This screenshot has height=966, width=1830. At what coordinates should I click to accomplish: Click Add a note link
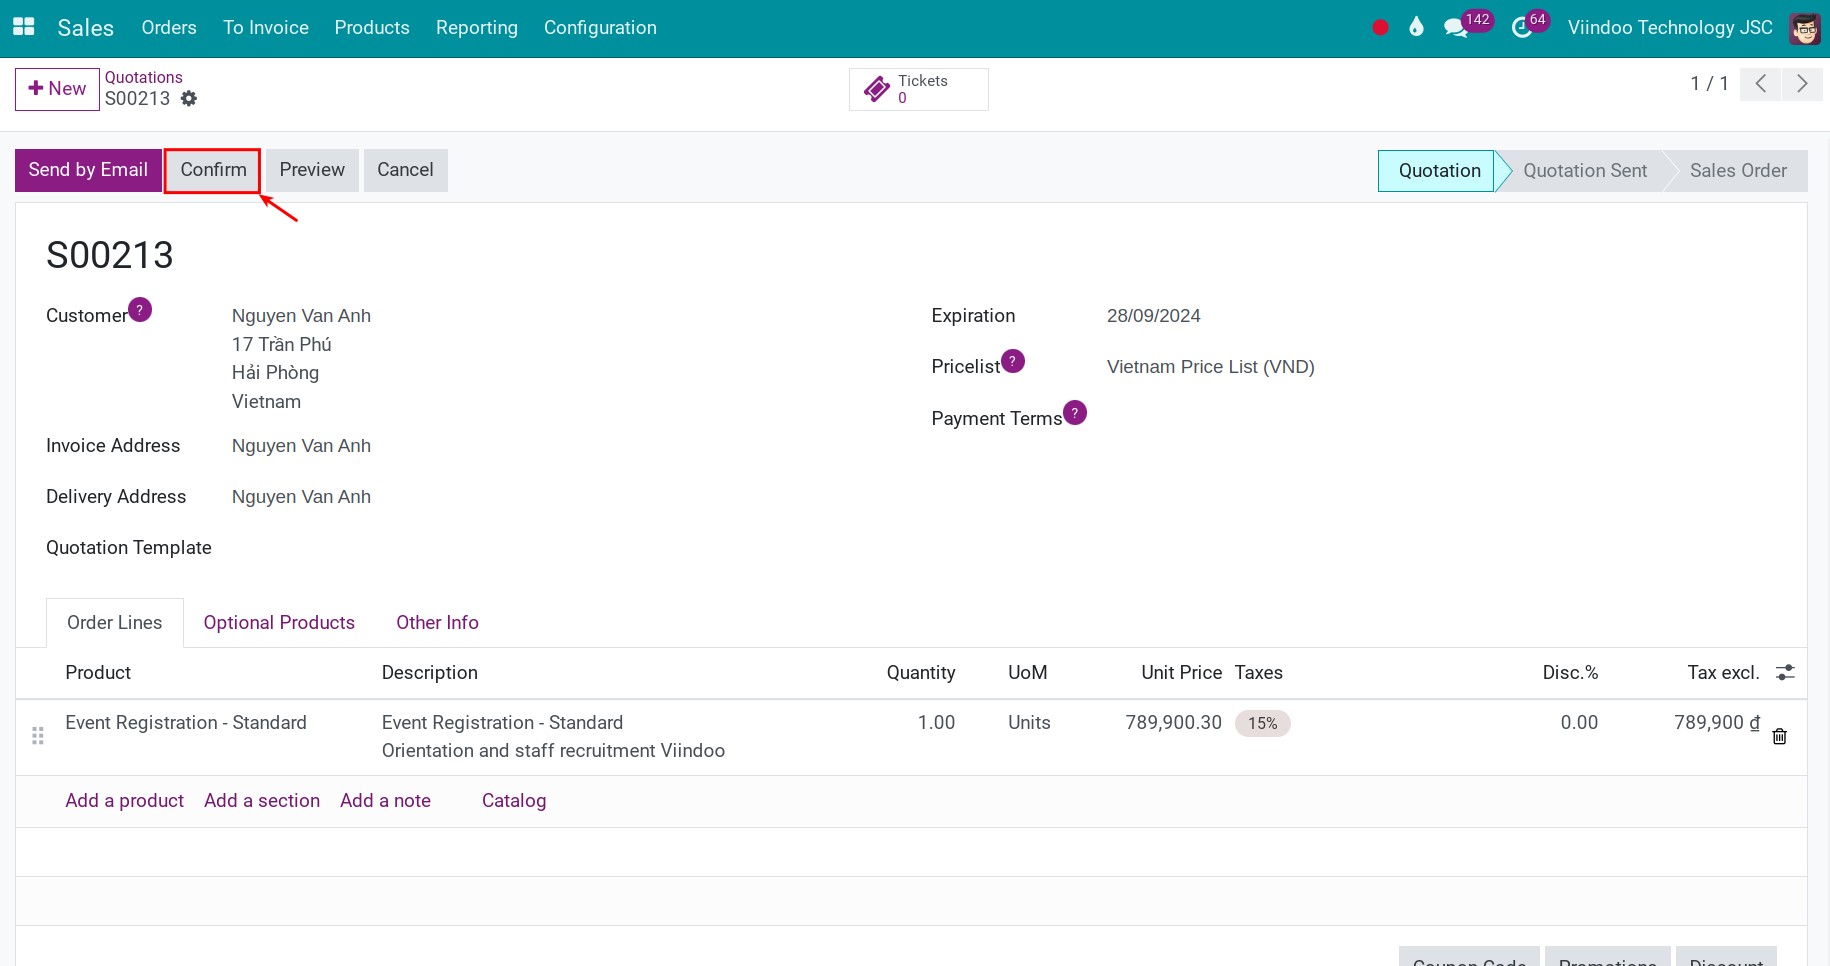pos(385,801)
